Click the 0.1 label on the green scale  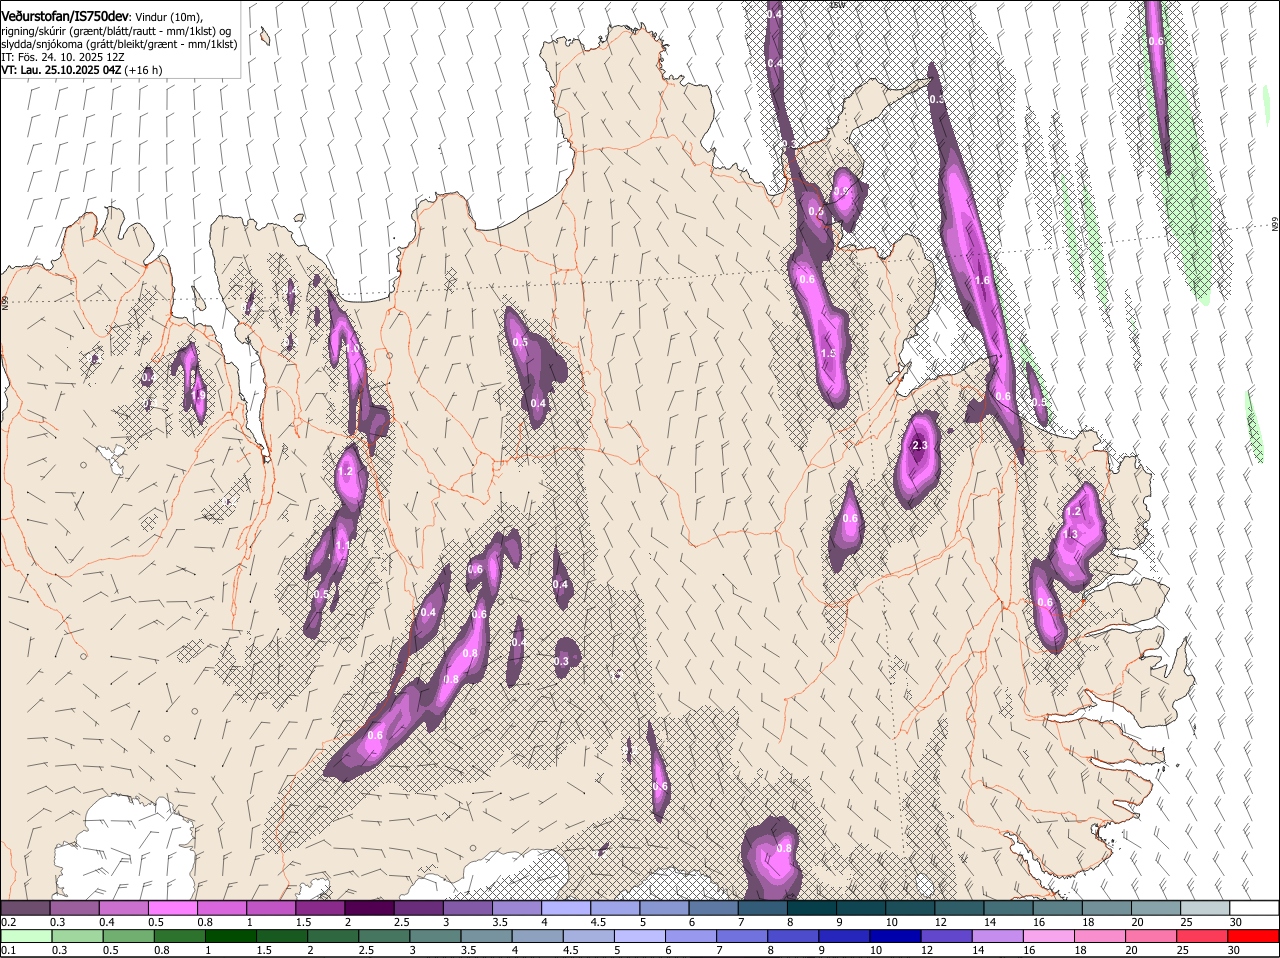[8, 951]
